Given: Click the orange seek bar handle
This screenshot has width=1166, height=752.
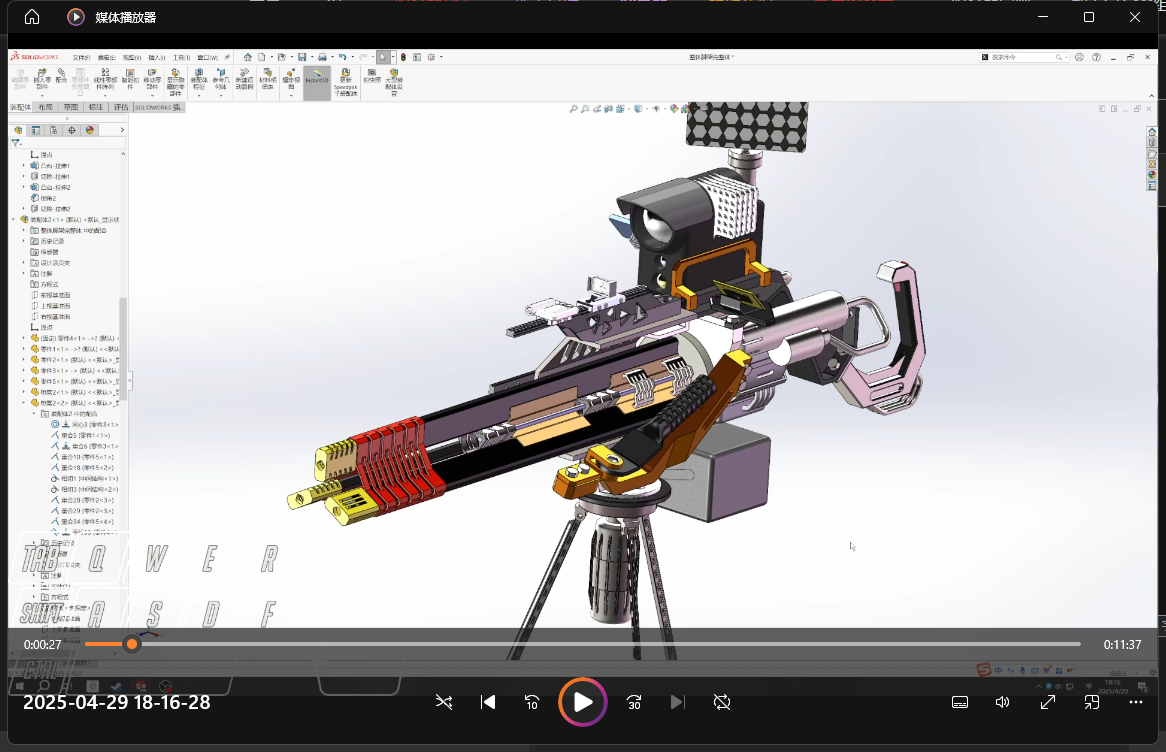Looking at the screenshot, I should click(x=132, y=644).
